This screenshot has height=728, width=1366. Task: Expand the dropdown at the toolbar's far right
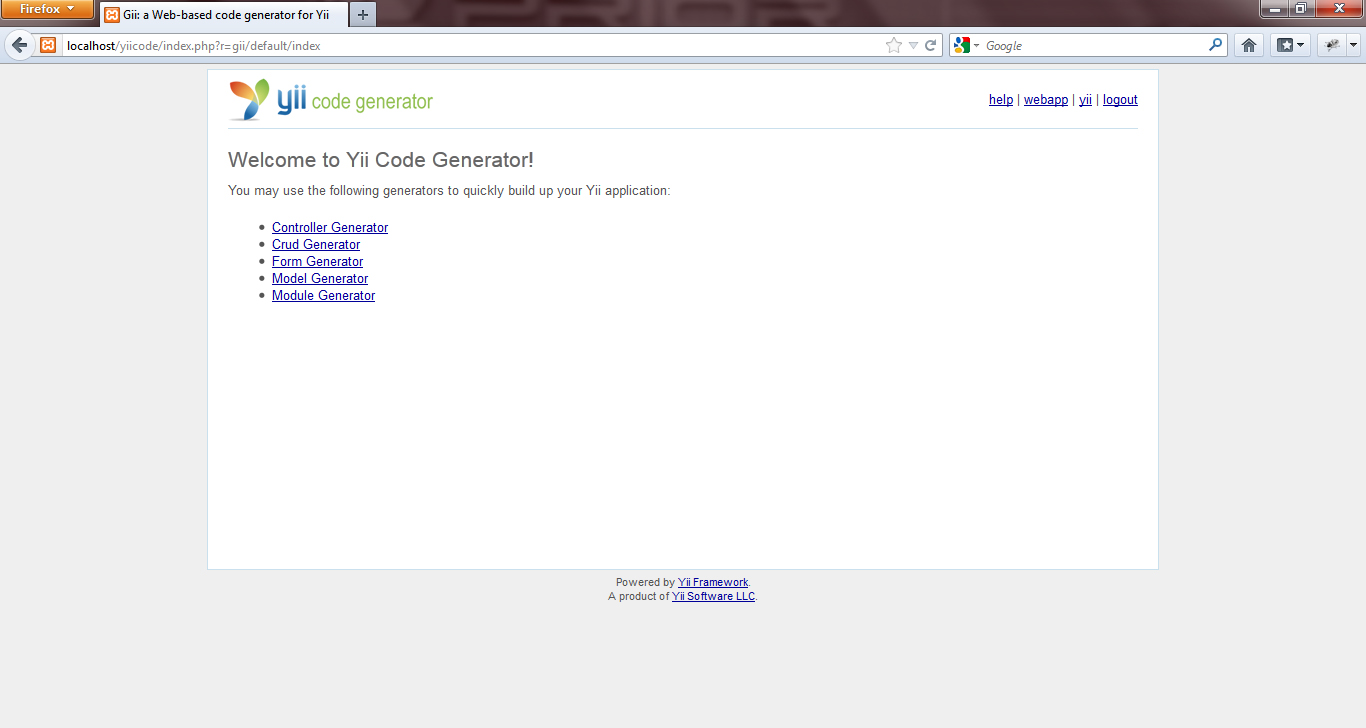(x=1353, y=44)
